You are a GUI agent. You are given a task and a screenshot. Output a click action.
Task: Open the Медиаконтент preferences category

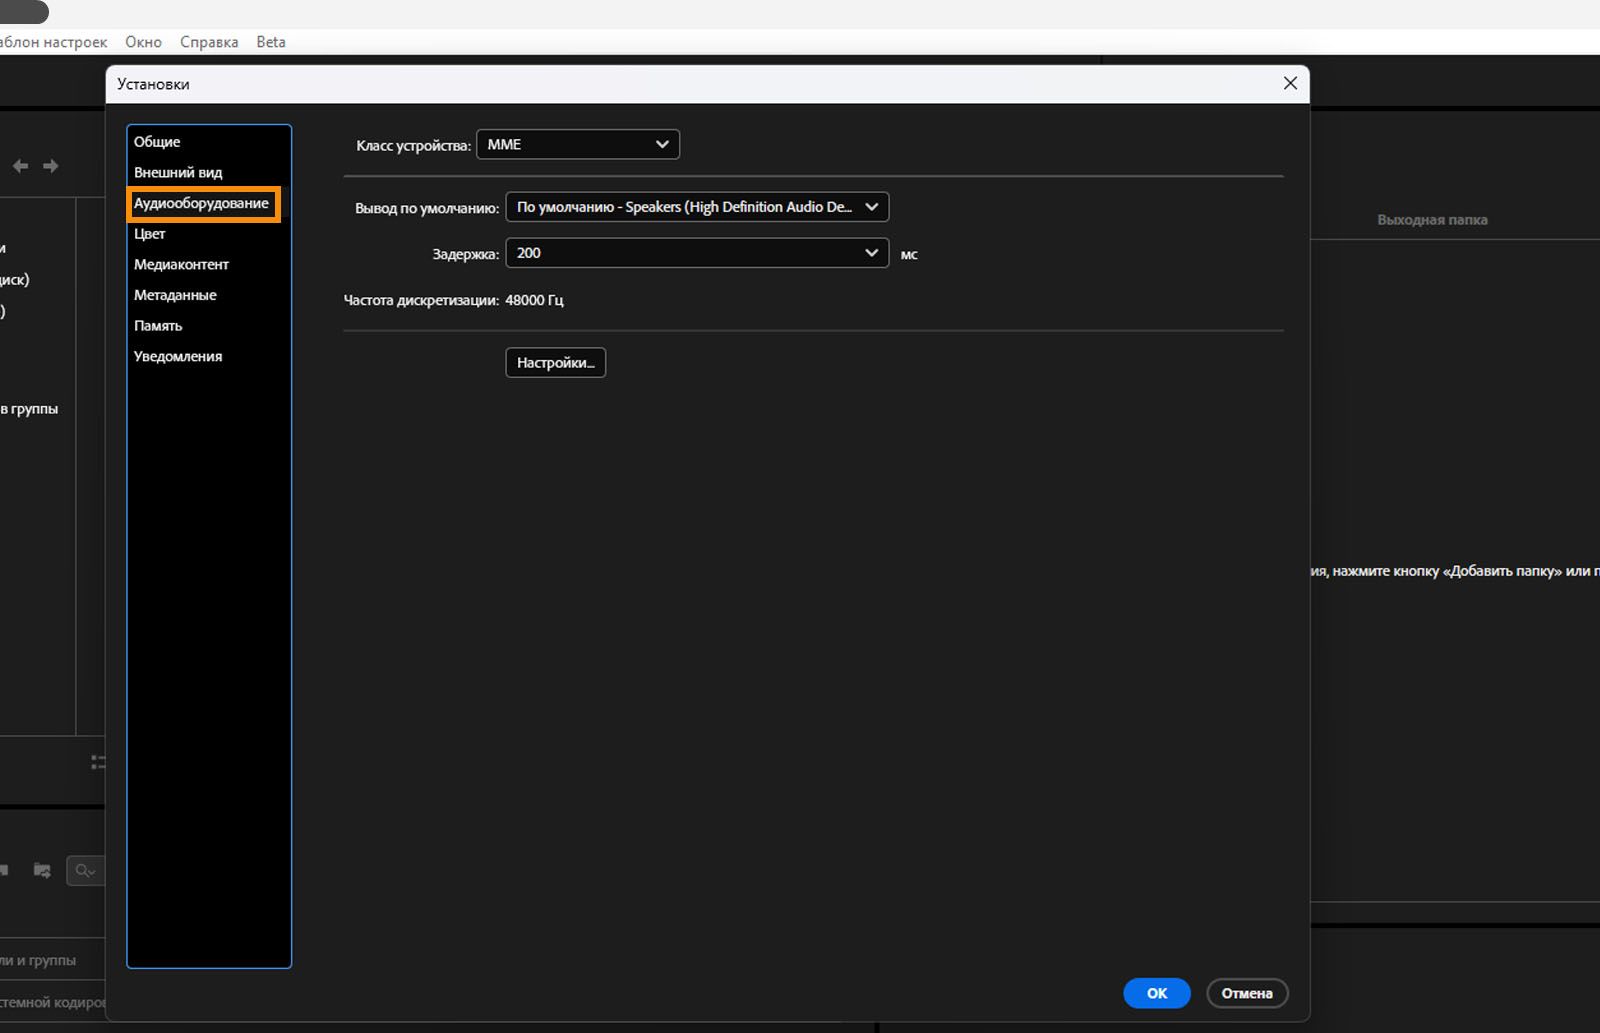181,265
